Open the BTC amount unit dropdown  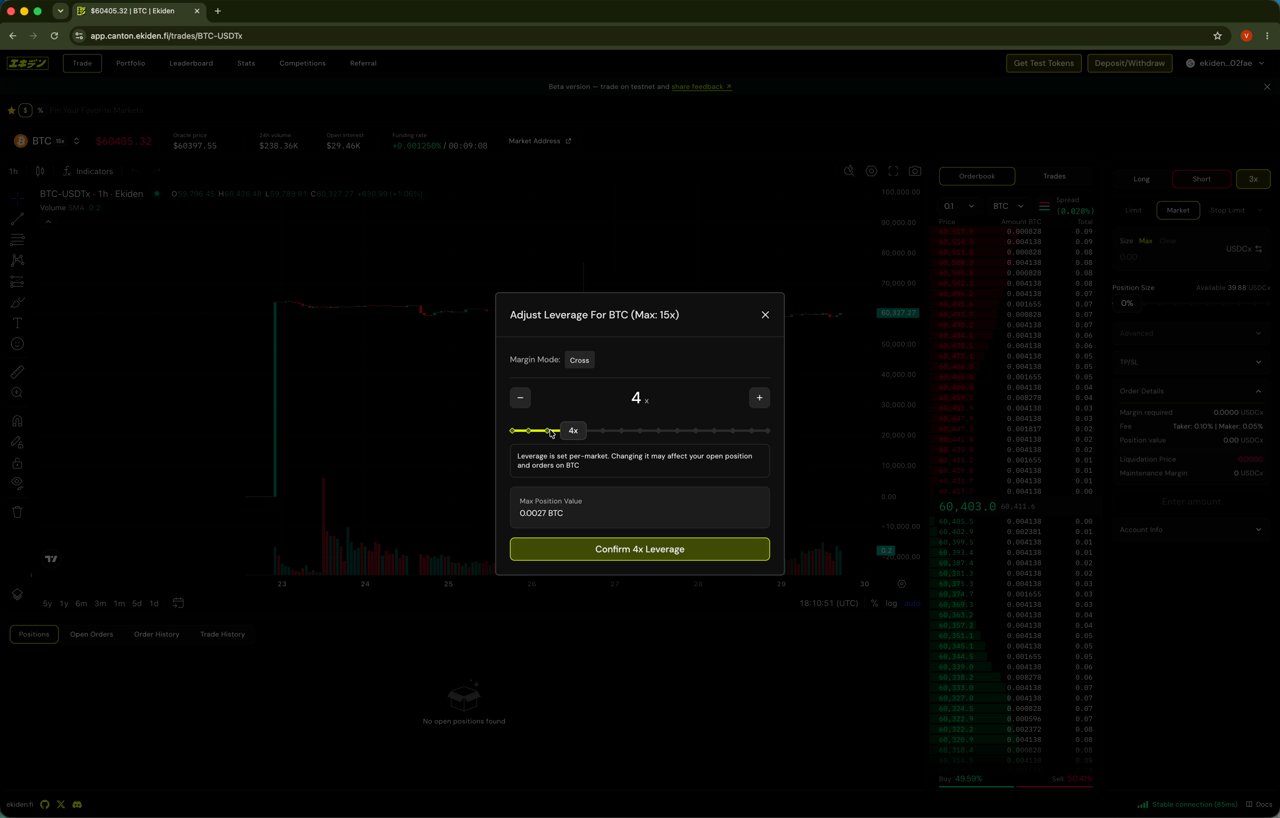[1007, 206]
